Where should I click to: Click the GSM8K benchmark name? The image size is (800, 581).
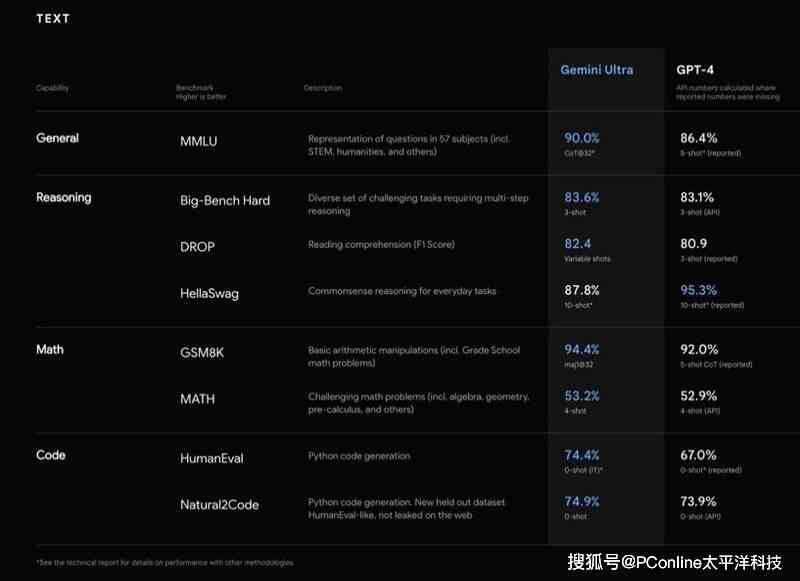(202, 353)
